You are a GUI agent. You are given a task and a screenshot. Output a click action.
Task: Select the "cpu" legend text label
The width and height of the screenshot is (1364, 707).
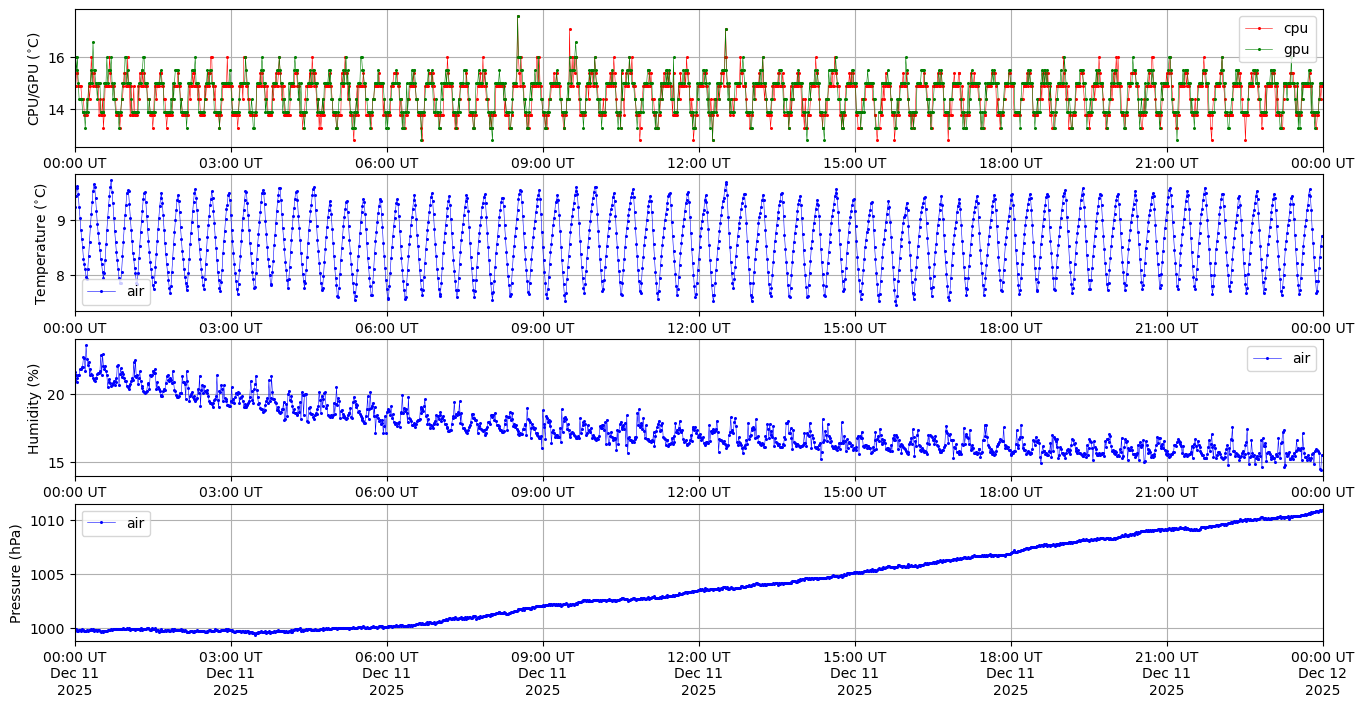[x=1295, y=29]
